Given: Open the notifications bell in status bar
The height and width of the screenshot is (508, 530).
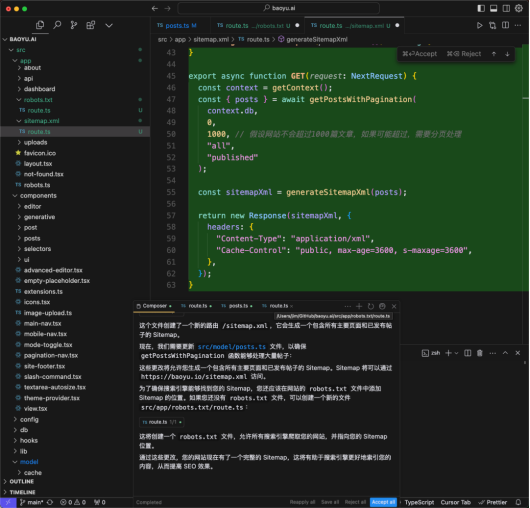Looking at the screenshot, I should pyautogui.click(x=518, y=502).
